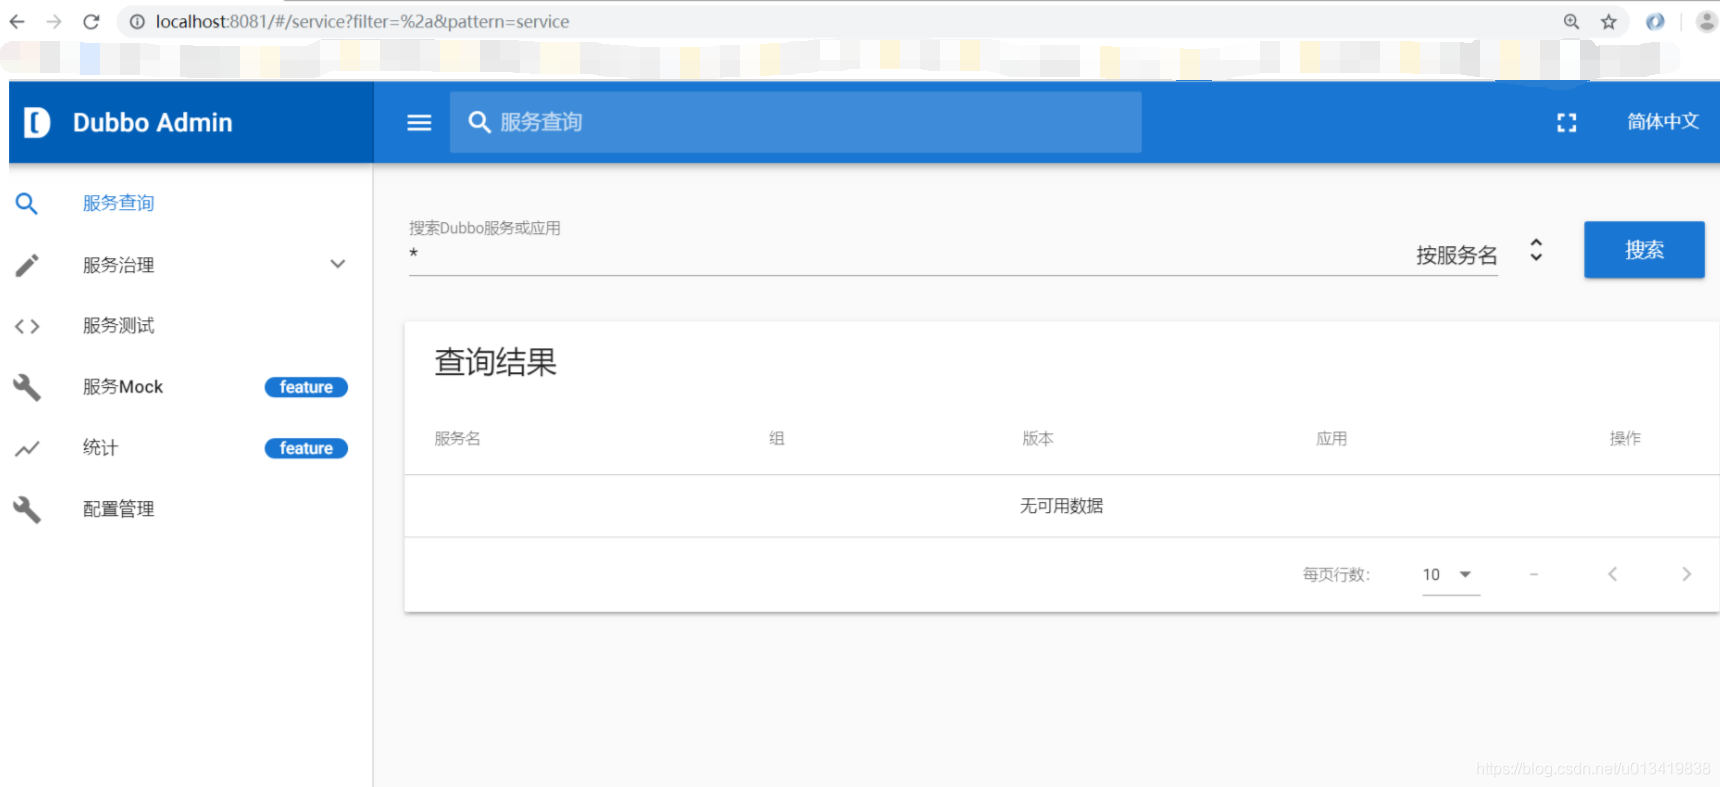
Task: Click the browser forward arrow
Action: coord(54,21)
